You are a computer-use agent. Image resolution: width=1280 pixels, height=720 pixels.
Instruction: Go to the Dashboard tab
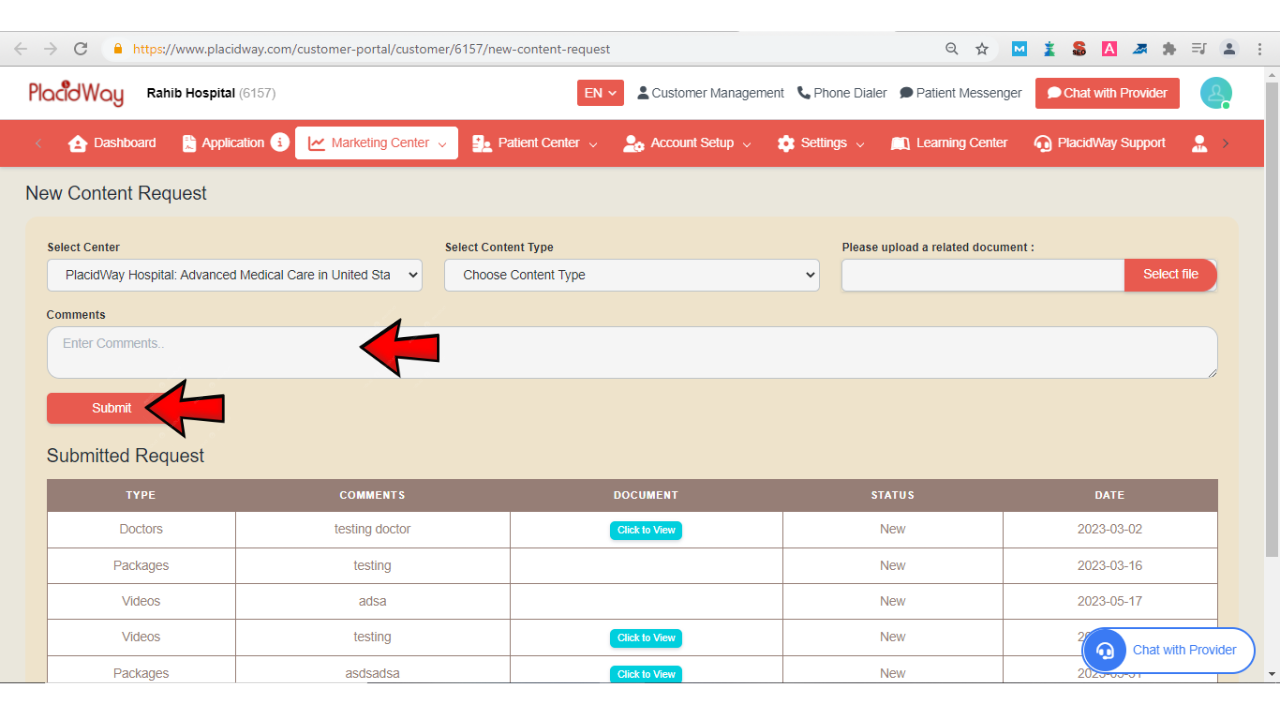pyautogui.click(x=112, y=143)
